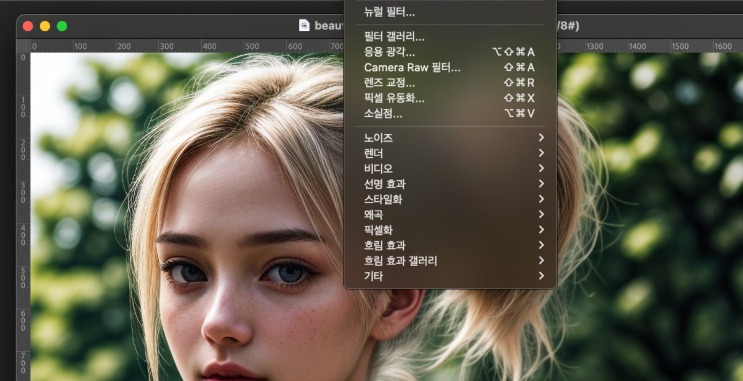
Task: Expand the 흐림 효과 갤러리 submenu
Action: [x=450, y=261]
